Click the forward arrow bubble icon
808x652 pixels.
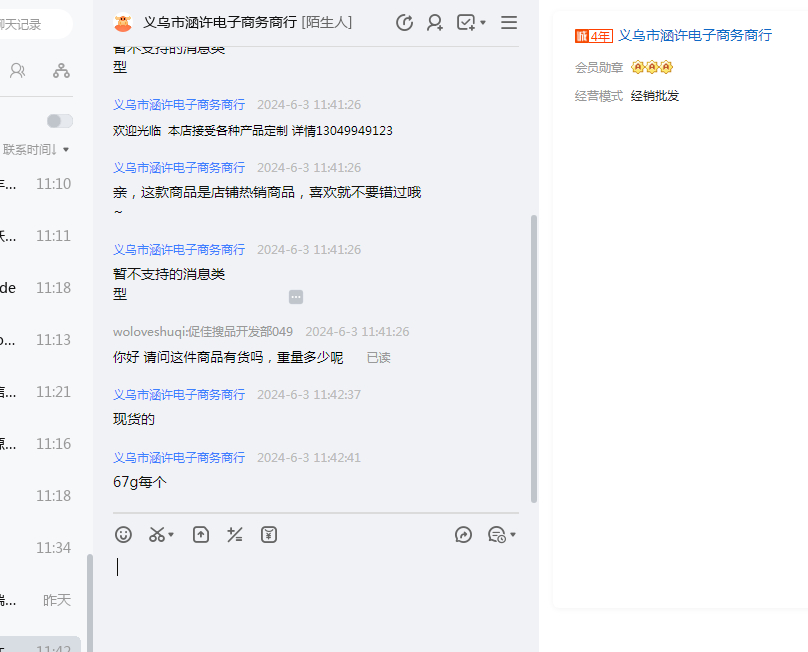(463, 535)
